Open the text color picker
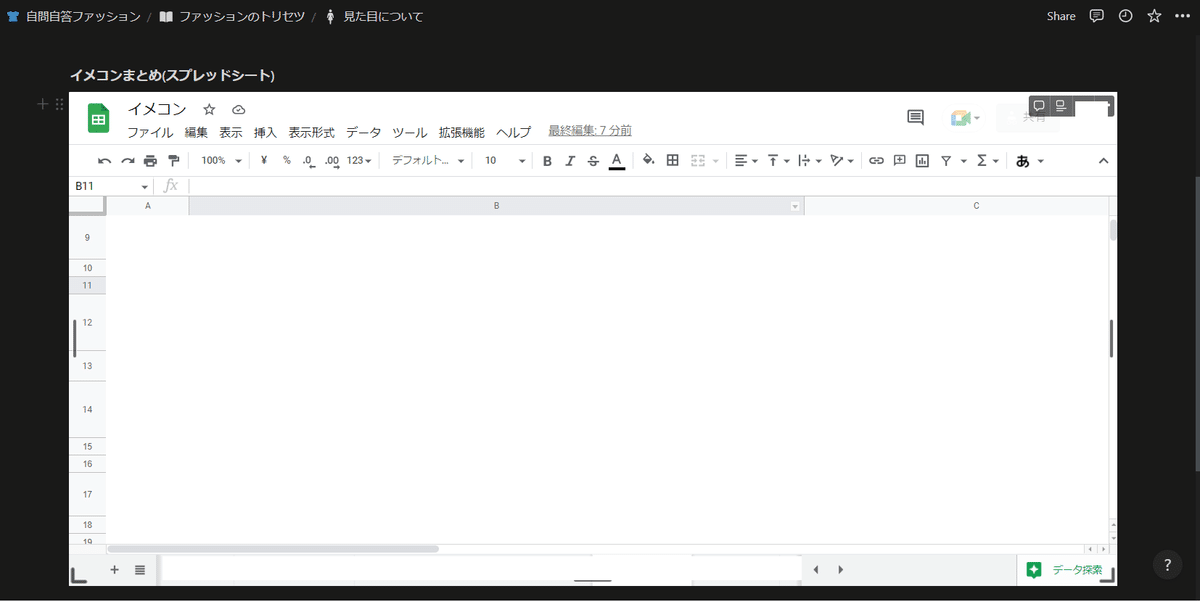This screenshot has width=1200, height=601. click(617, 160)
